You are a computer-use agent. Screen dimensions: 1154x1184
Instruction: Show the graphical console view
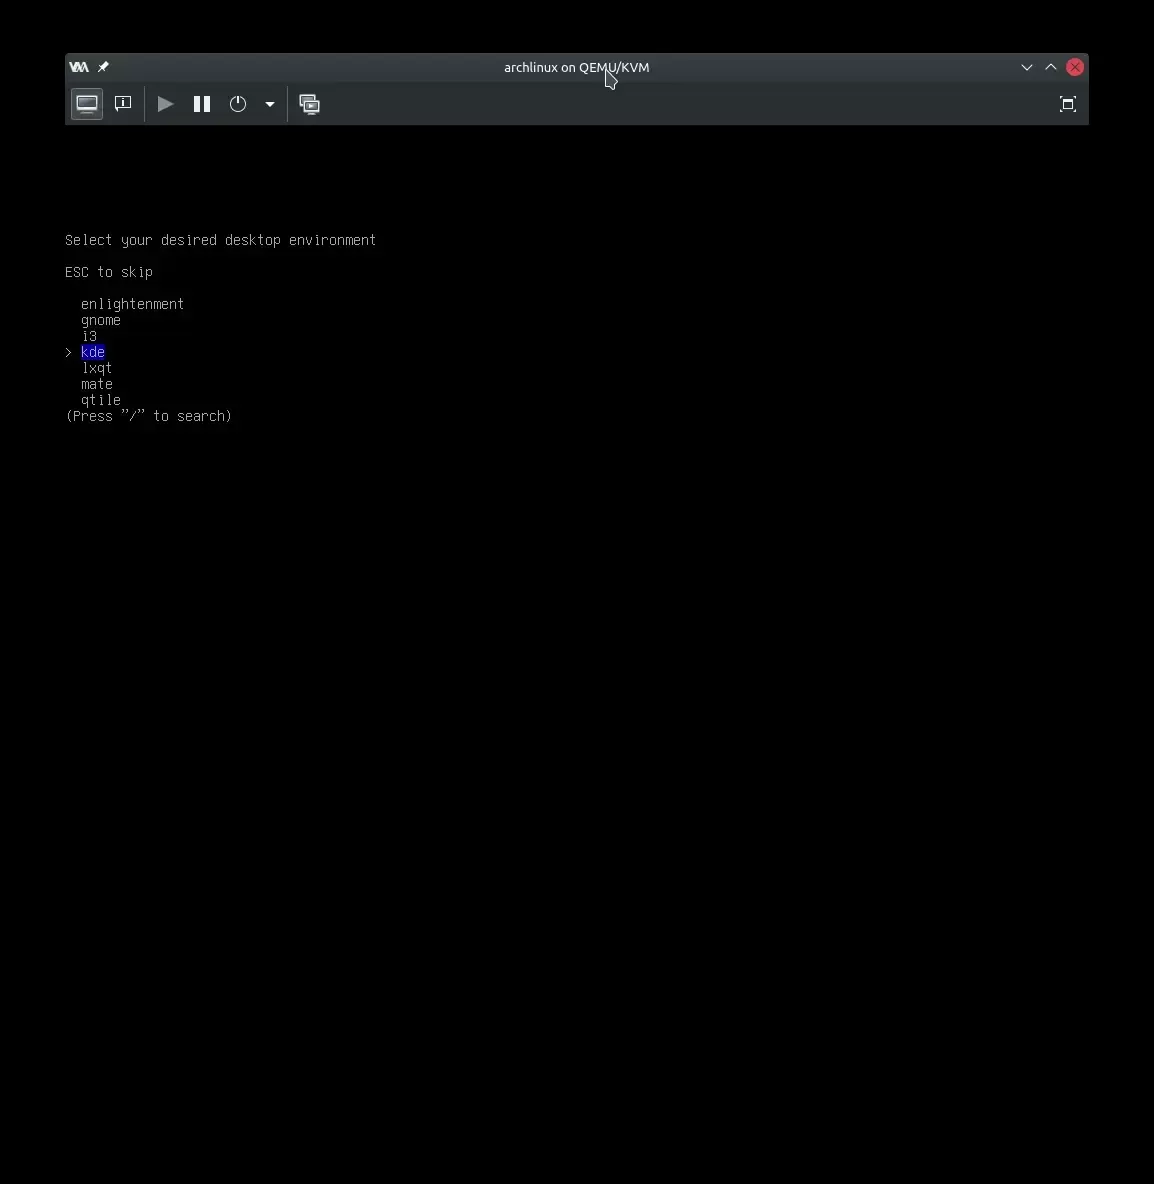[x=87, y=104]
